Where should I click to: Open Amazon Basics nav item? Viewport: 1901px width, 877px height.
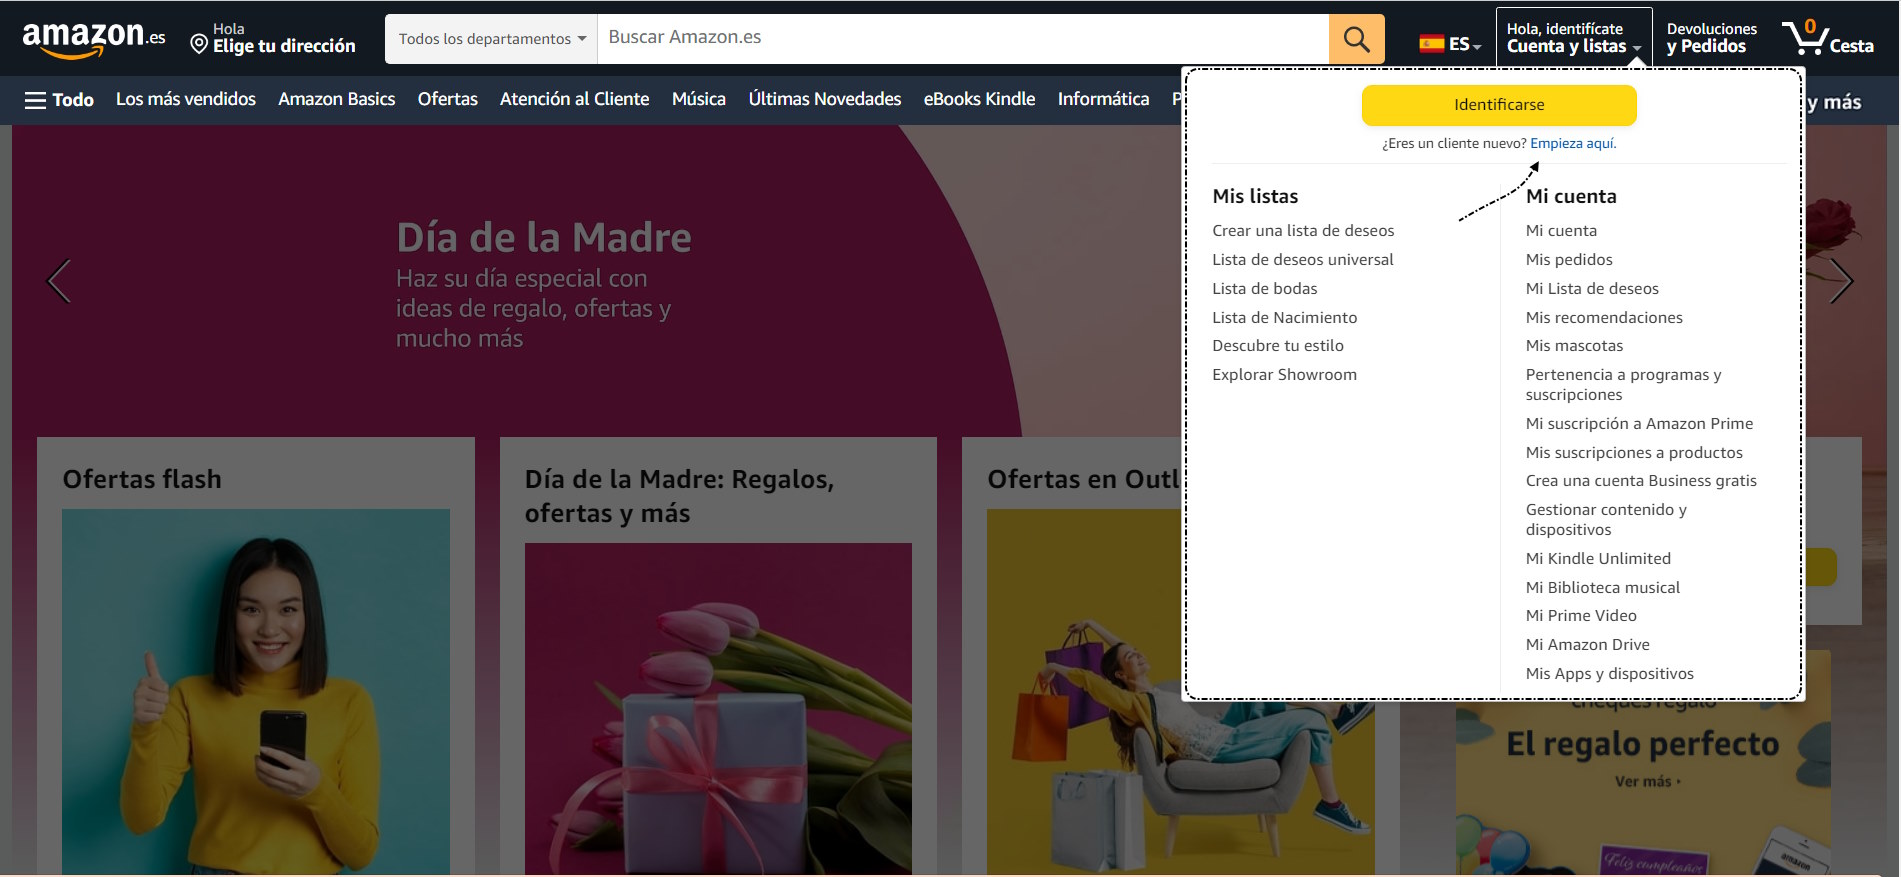pyautogui.click(x=337, y=99)
